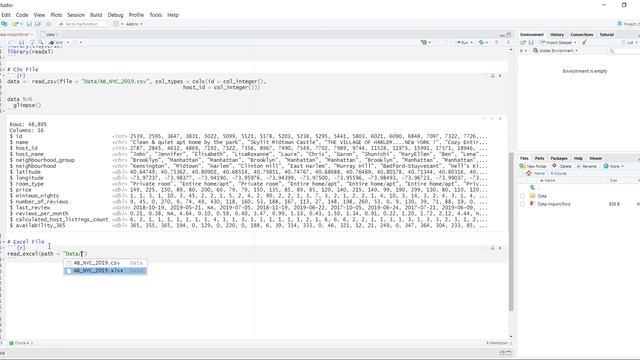Image resolution: width=640 pixels, height=360 pixels.
Task: Open the Chunk 4 navigator in status bar
Action: (22, 343)
